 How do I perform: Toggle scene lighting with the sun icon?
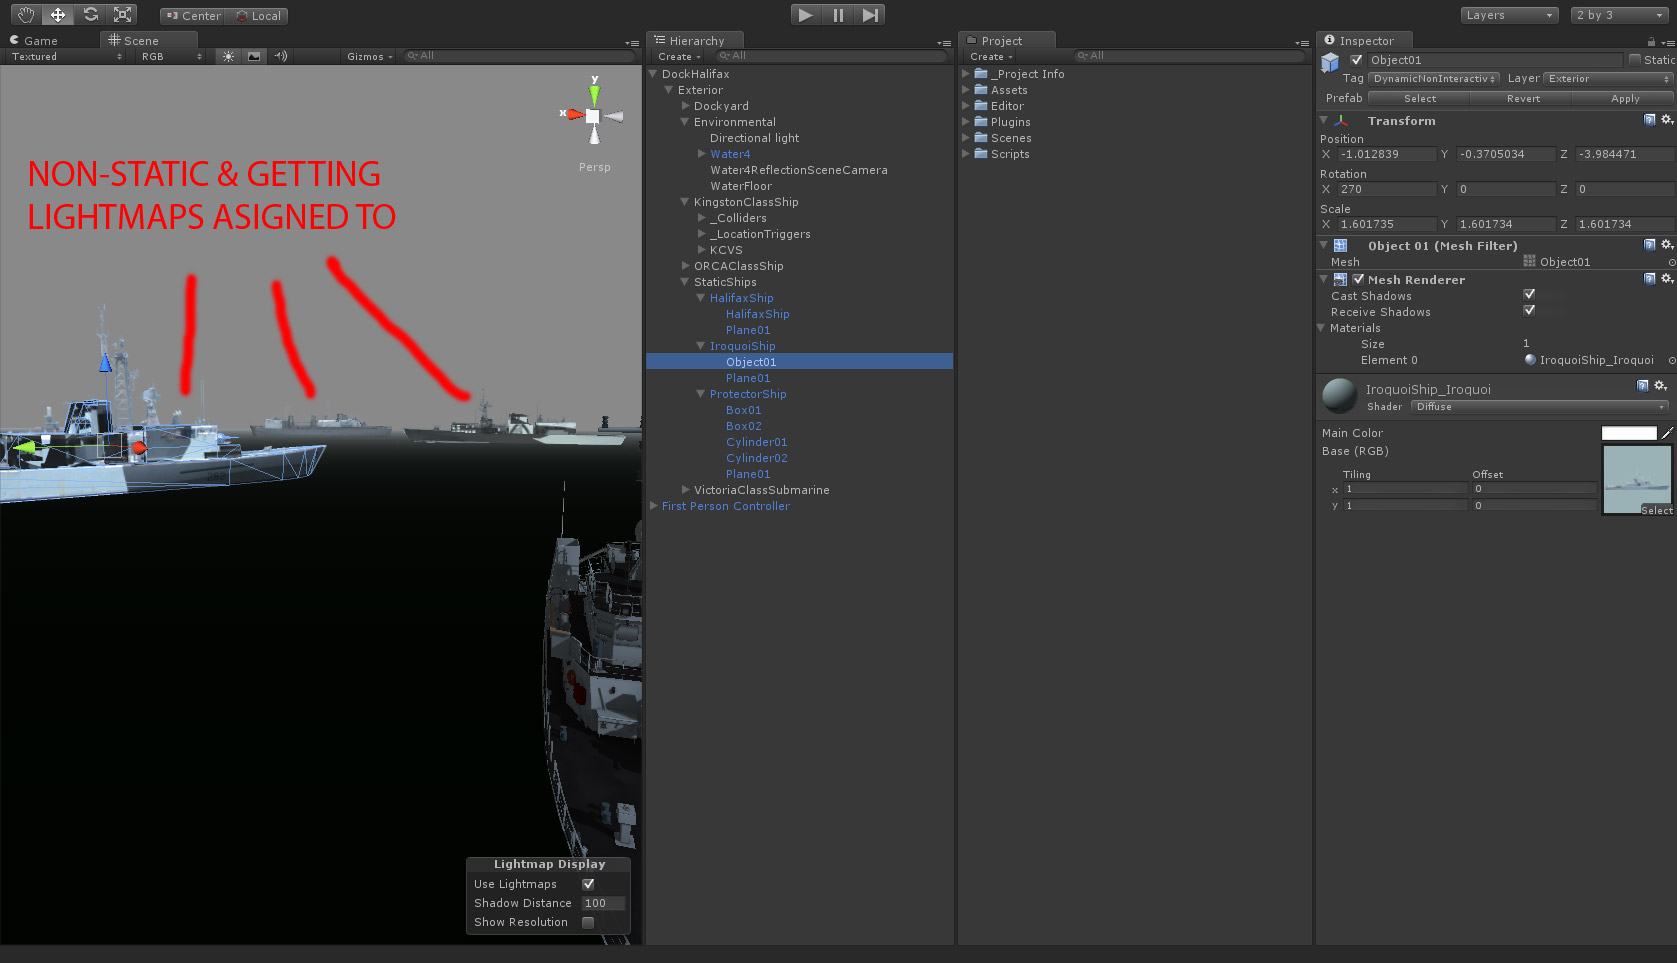tap(227, 56)
